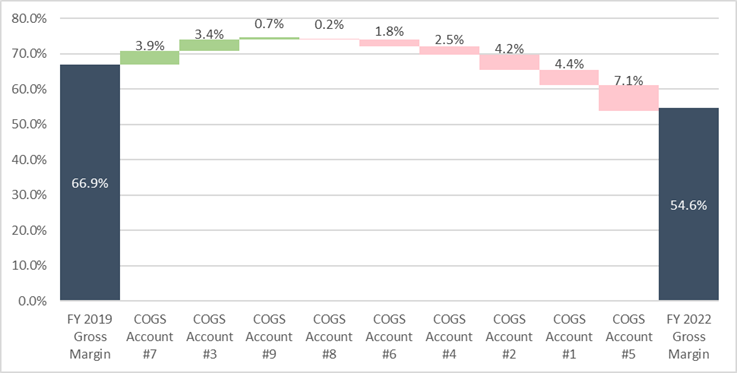The width and height of the screenshot is (737, 373).
Task: Select the COGS Account #9 category label
Action: coord(269,337)
